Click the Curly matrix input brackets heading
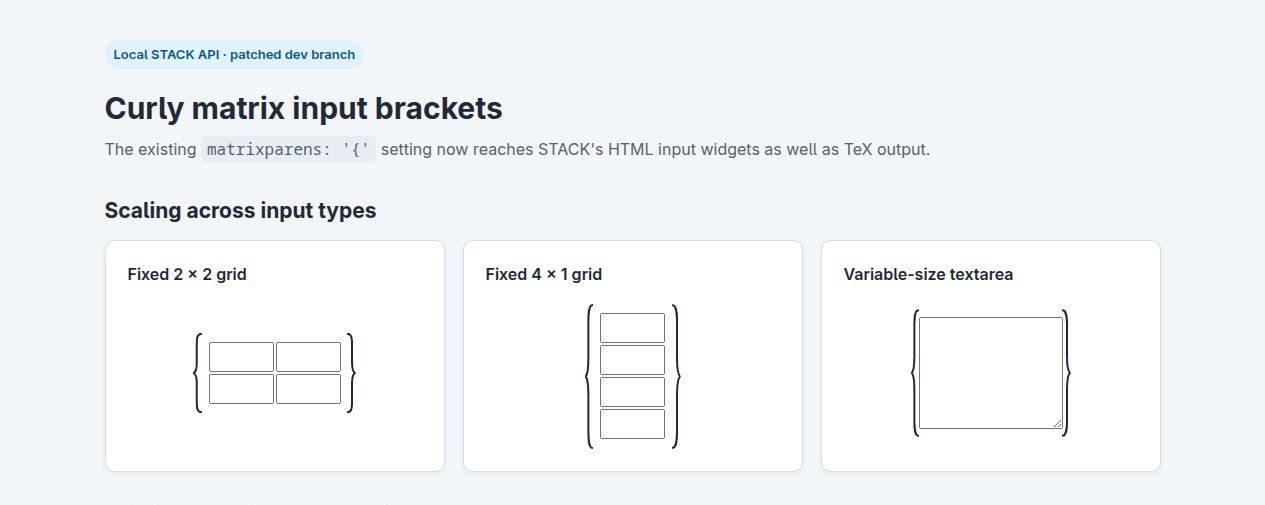Viewport: 1265px width, 505px height. pos(304,108)
